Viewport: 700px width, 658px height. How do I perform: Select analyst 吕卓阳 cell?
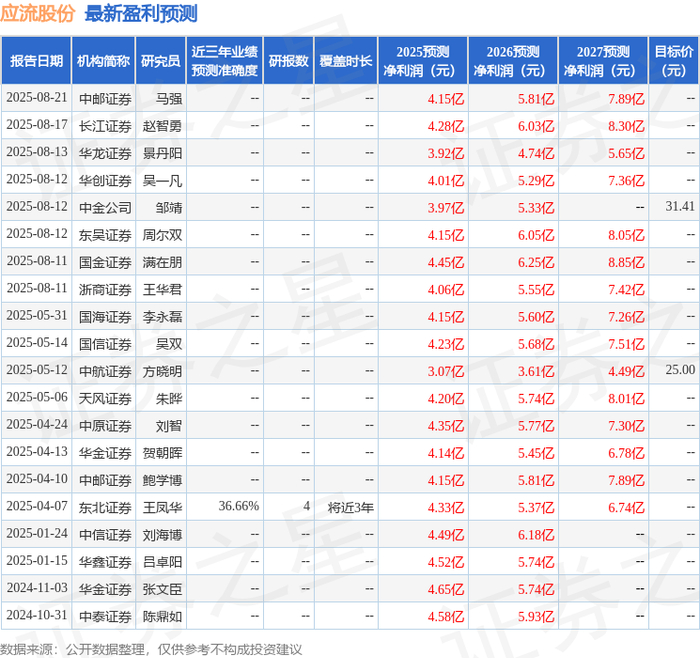click(x=162, y=562)
